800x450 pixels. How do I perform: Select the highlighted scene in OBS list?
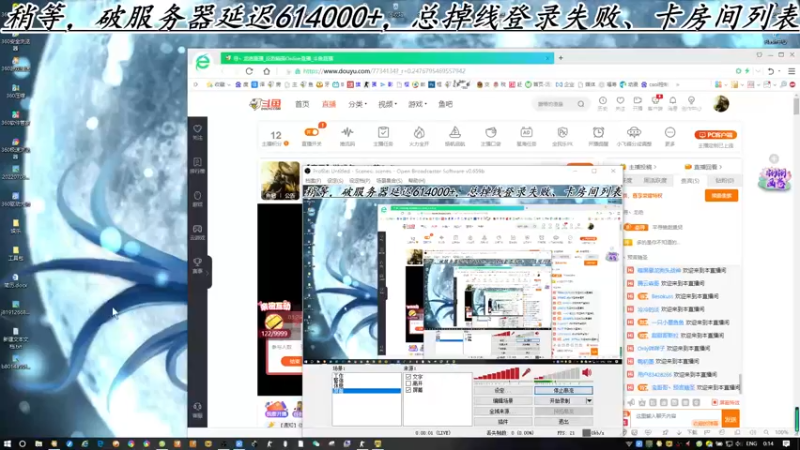pyautogui.click(x=366, y=391)
